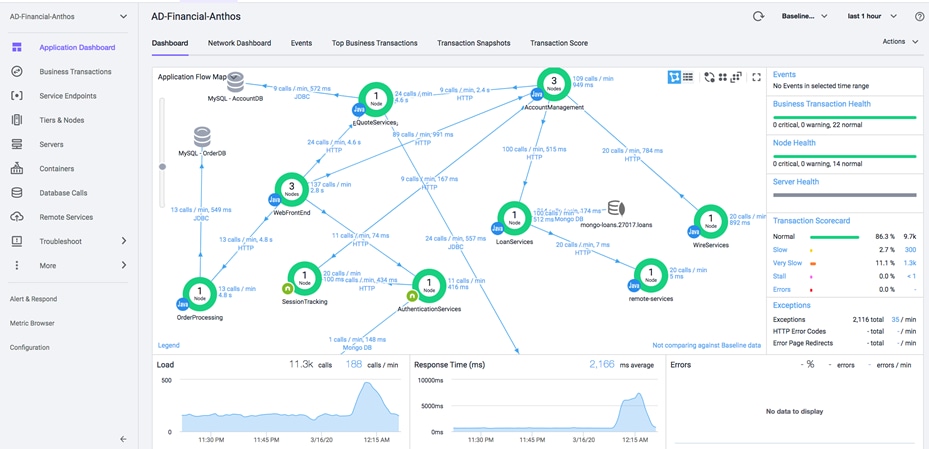Screen dimensions: 929x449
Task: Click the flow map arrange nodes icon
Action: (x=736, y=77)
